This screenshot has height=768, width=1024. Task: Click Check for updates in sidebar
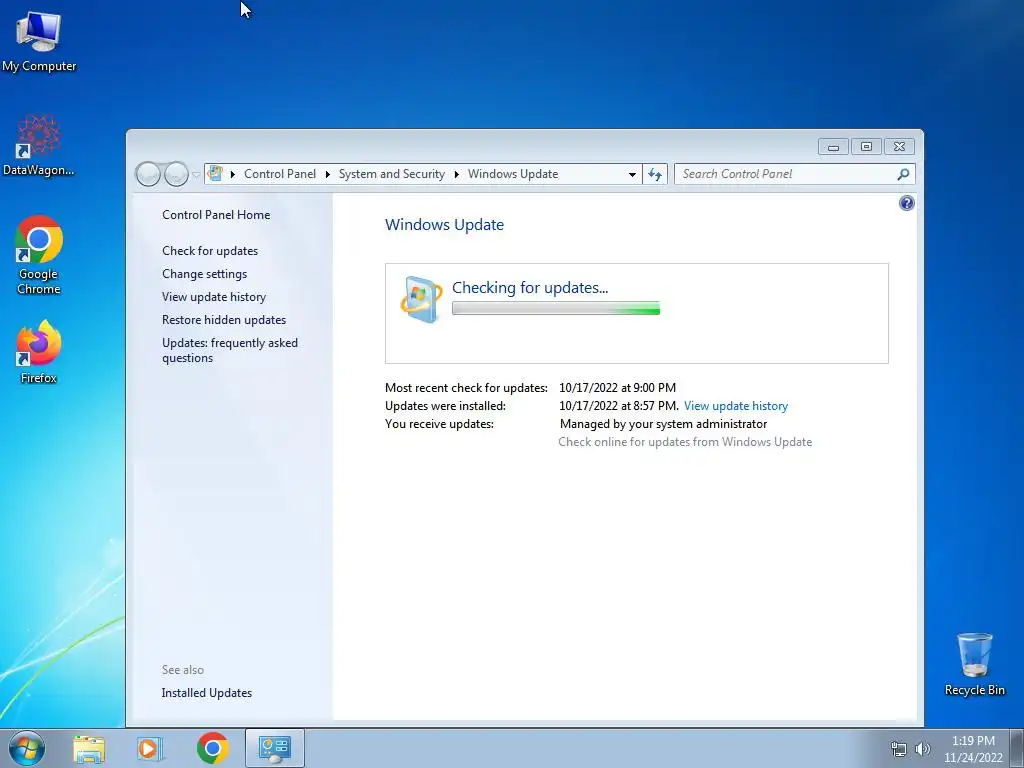click(x=210, y=251)
